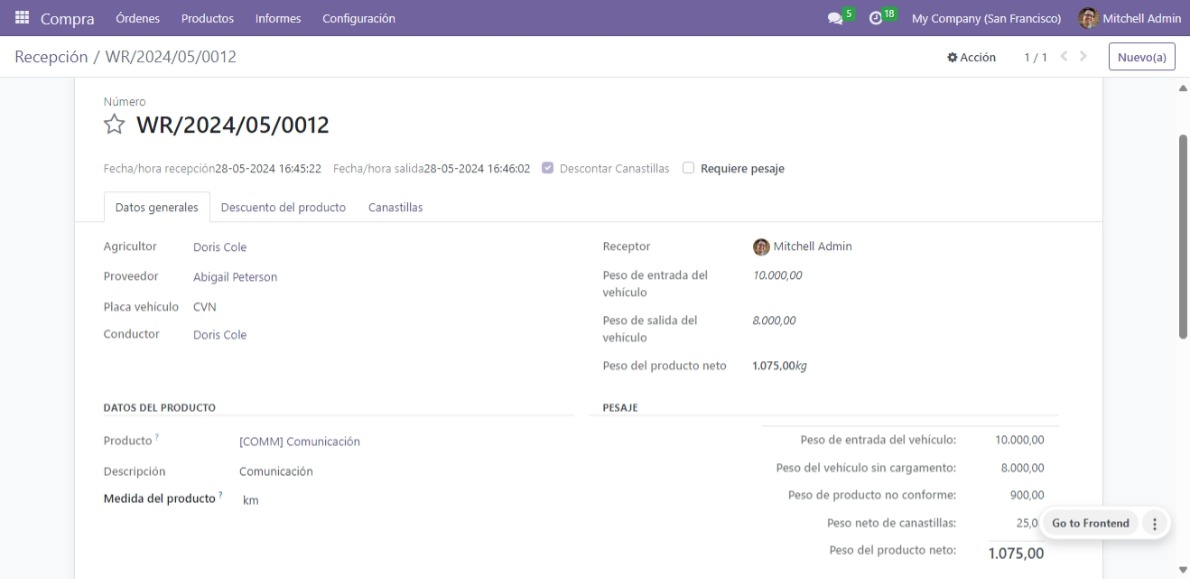Screen dimensions: 1190x579
Task: Go to the previous record arrow
Action: point(1065,57)
